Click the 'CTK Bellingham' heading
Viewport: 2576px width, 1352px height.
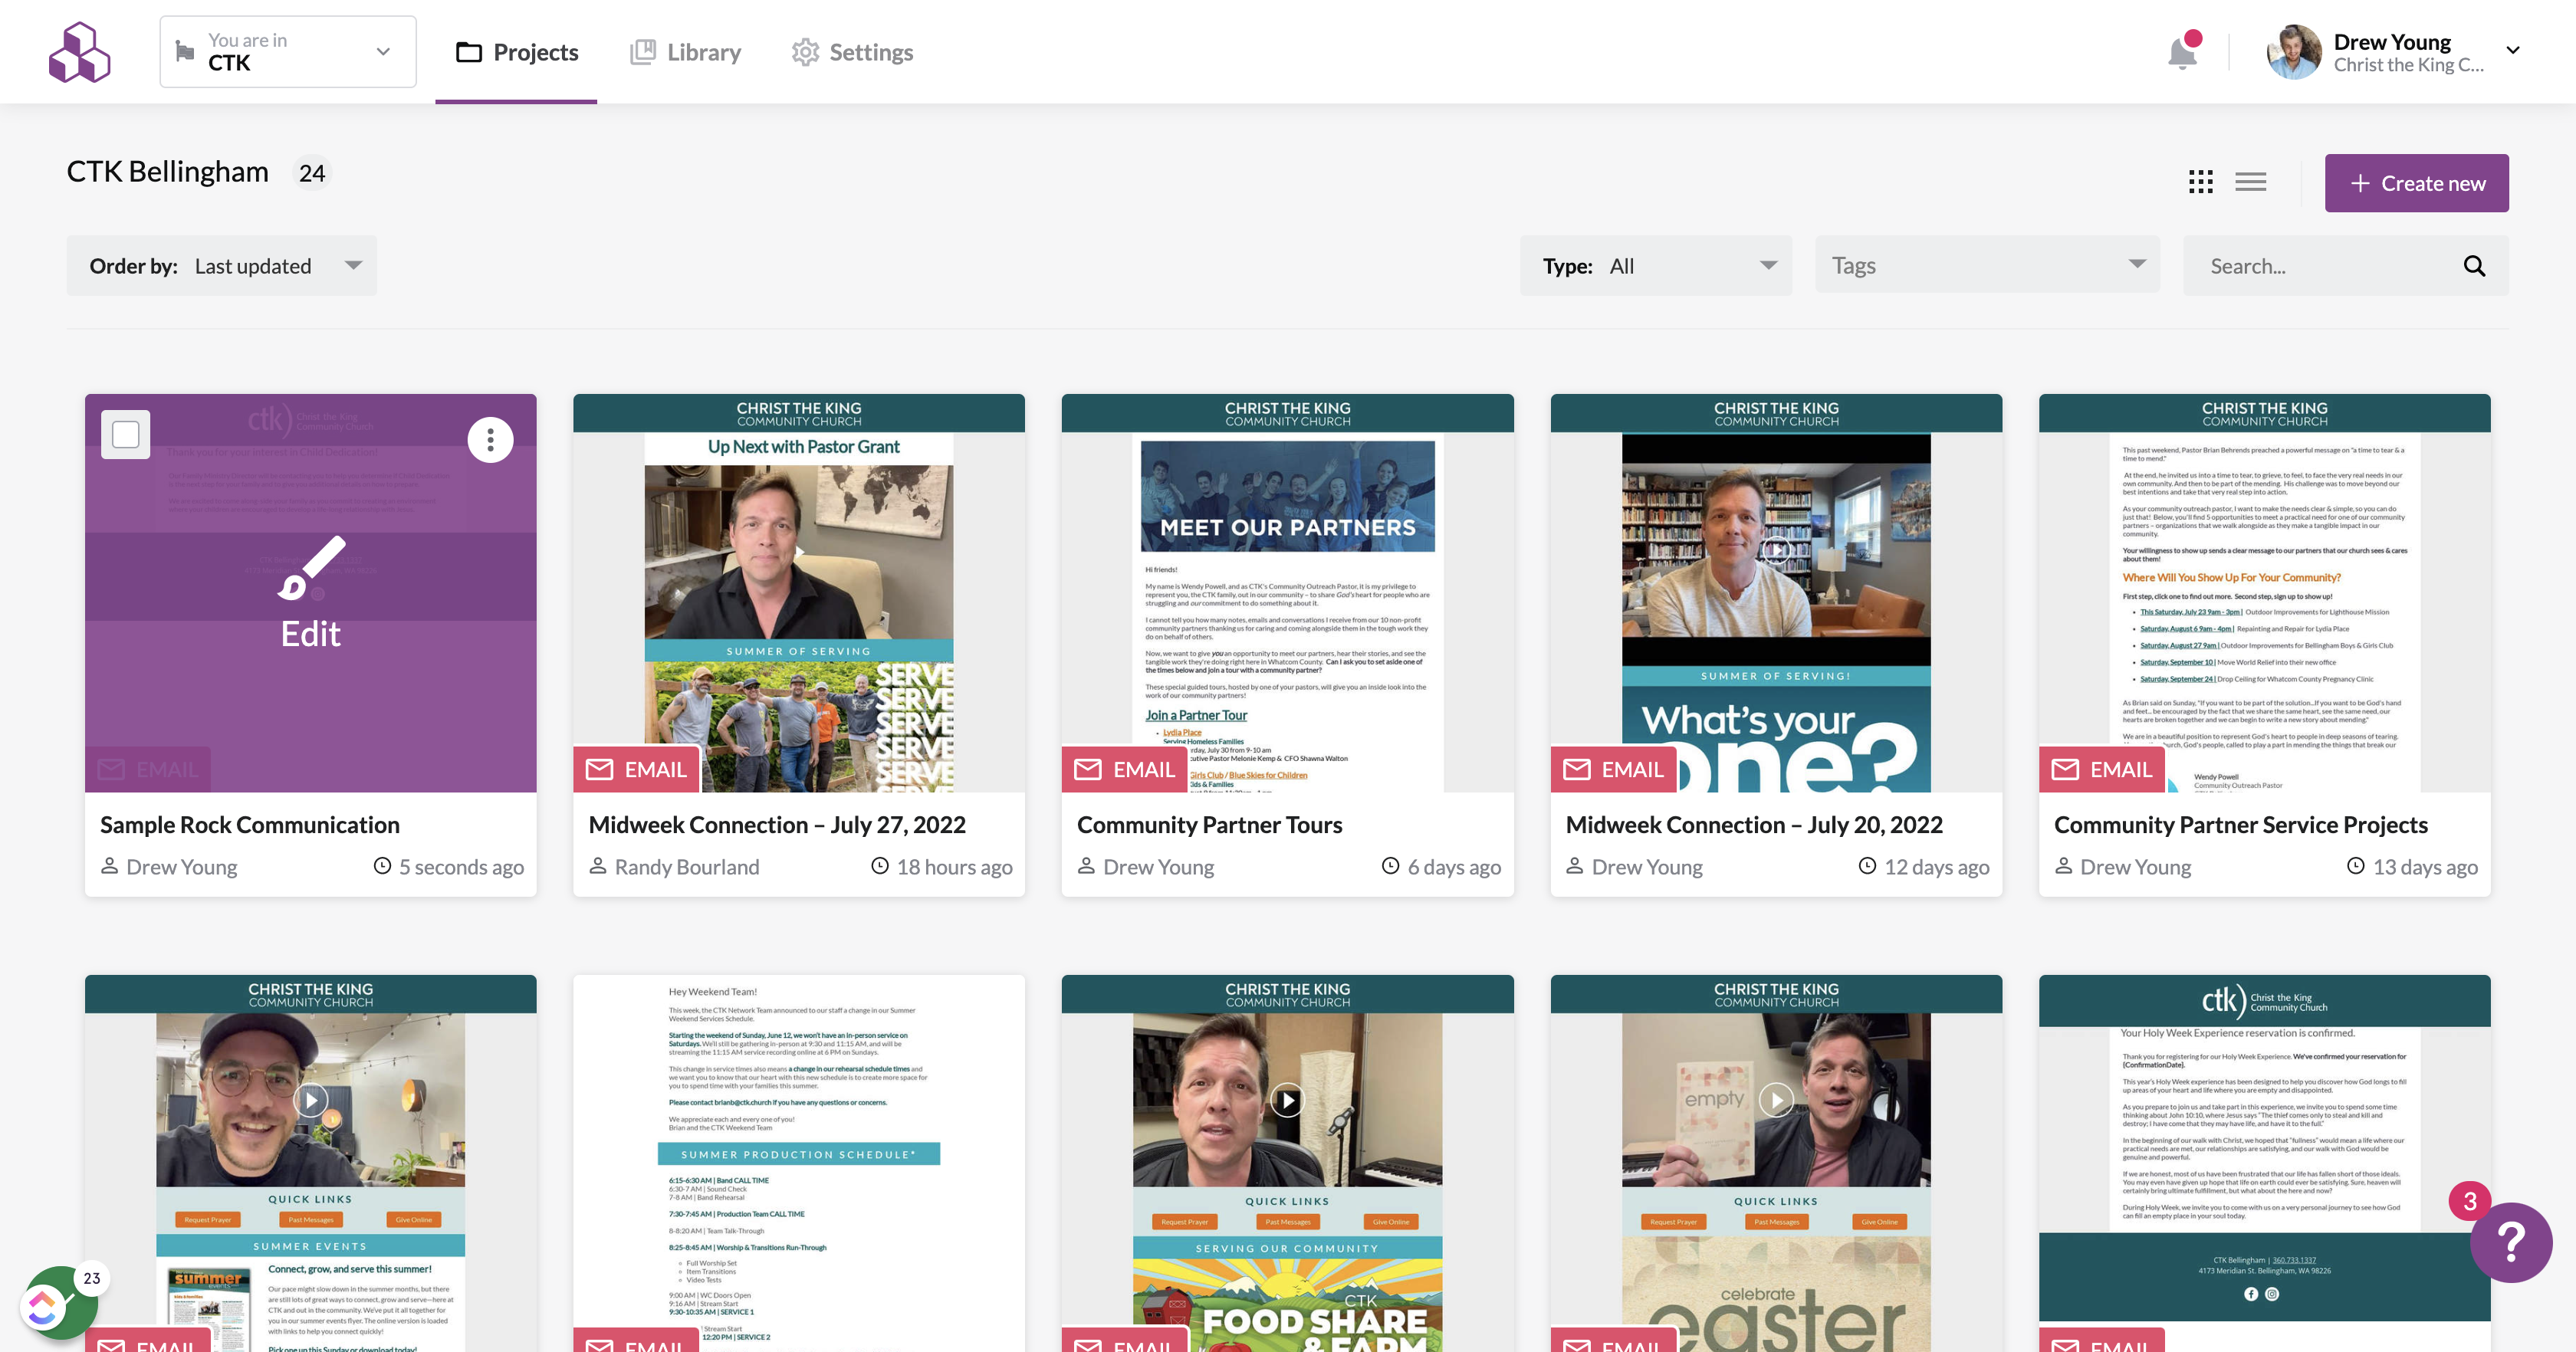pyautogui.click(x=168, y=172)
